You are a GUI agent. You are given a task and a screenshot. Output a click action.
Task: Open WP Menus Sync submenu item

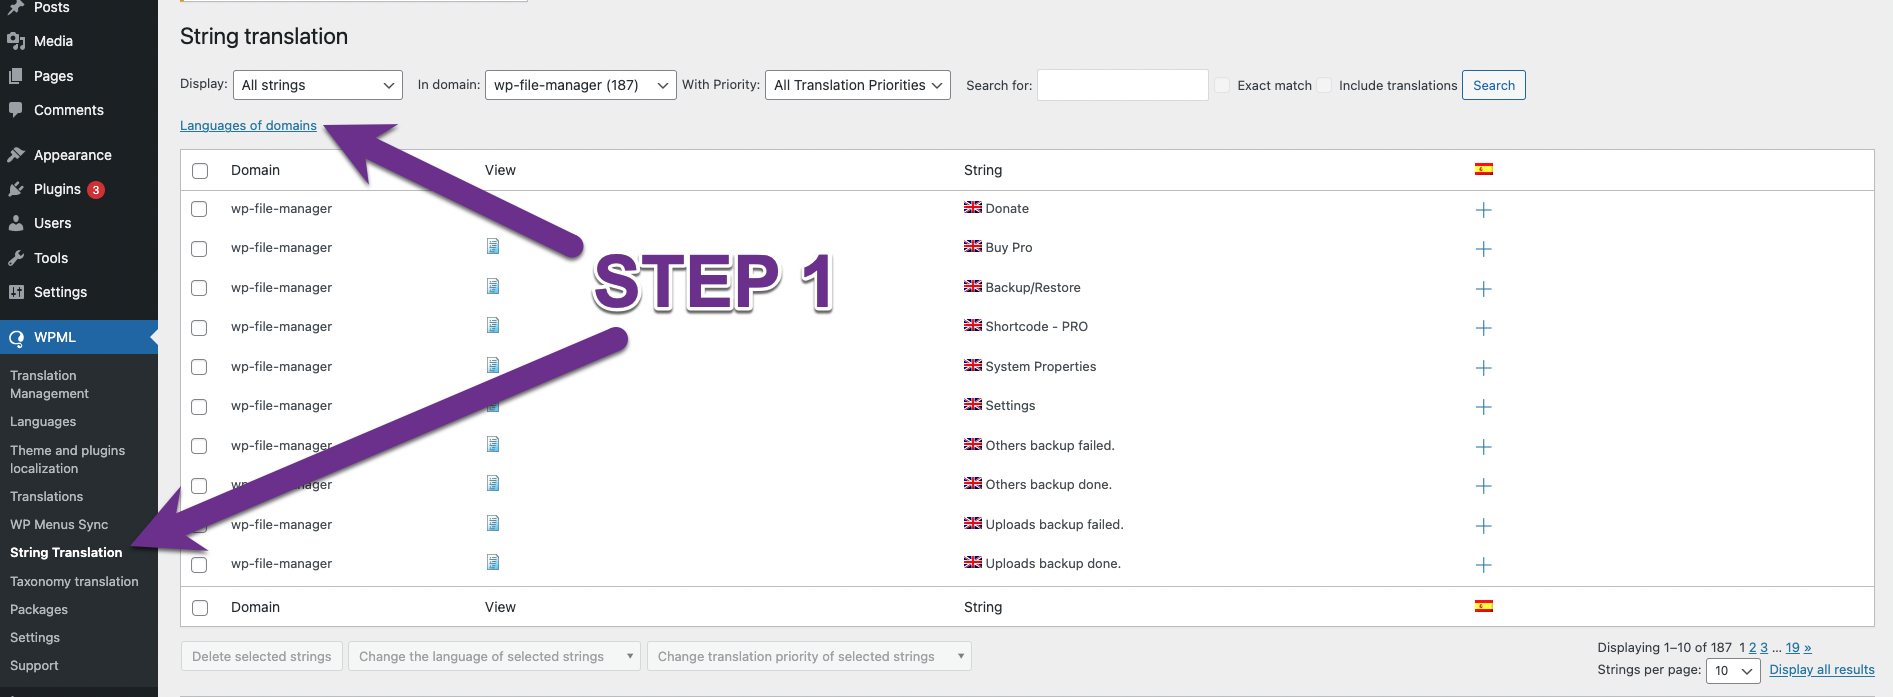coord(59,524)
